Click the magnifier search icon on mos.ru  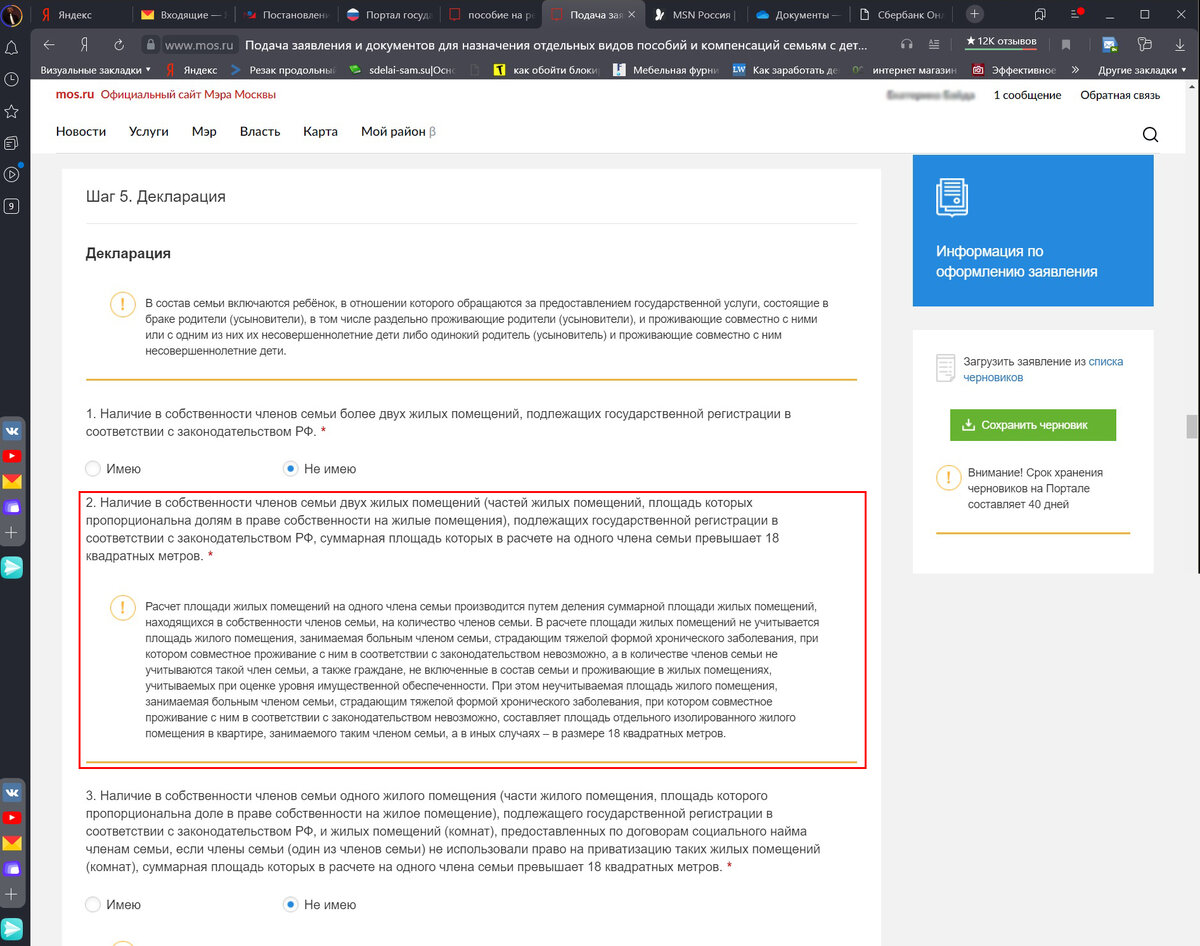pyautogui.click(x=1150, y=135)
